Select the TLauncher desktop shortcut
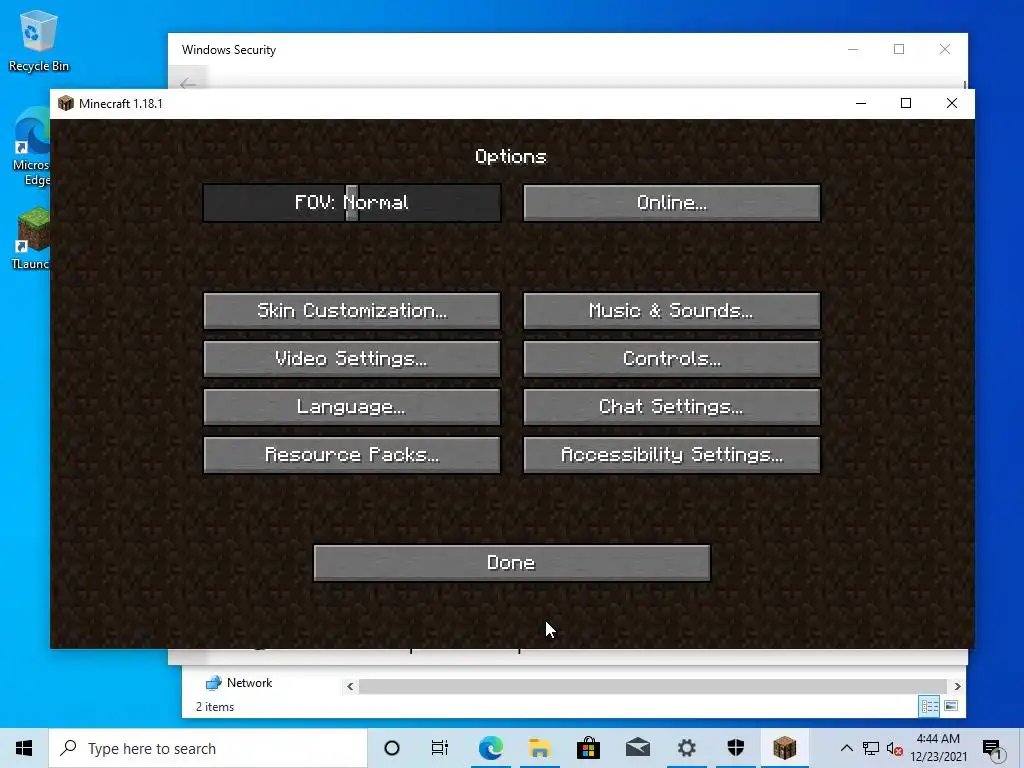Image resolution: width=1024 pixels, height=768 pixels. pyautogui.click(x=31, y=238)
